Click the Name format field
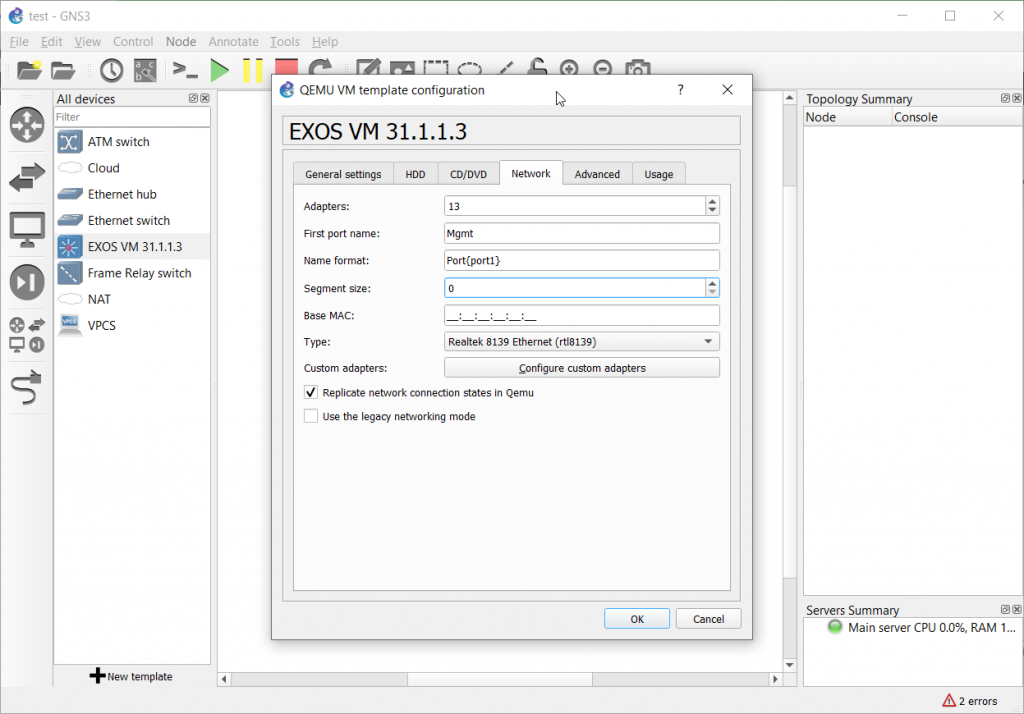The height and width of the screenshot is (714, 1024). pos(582,260)
